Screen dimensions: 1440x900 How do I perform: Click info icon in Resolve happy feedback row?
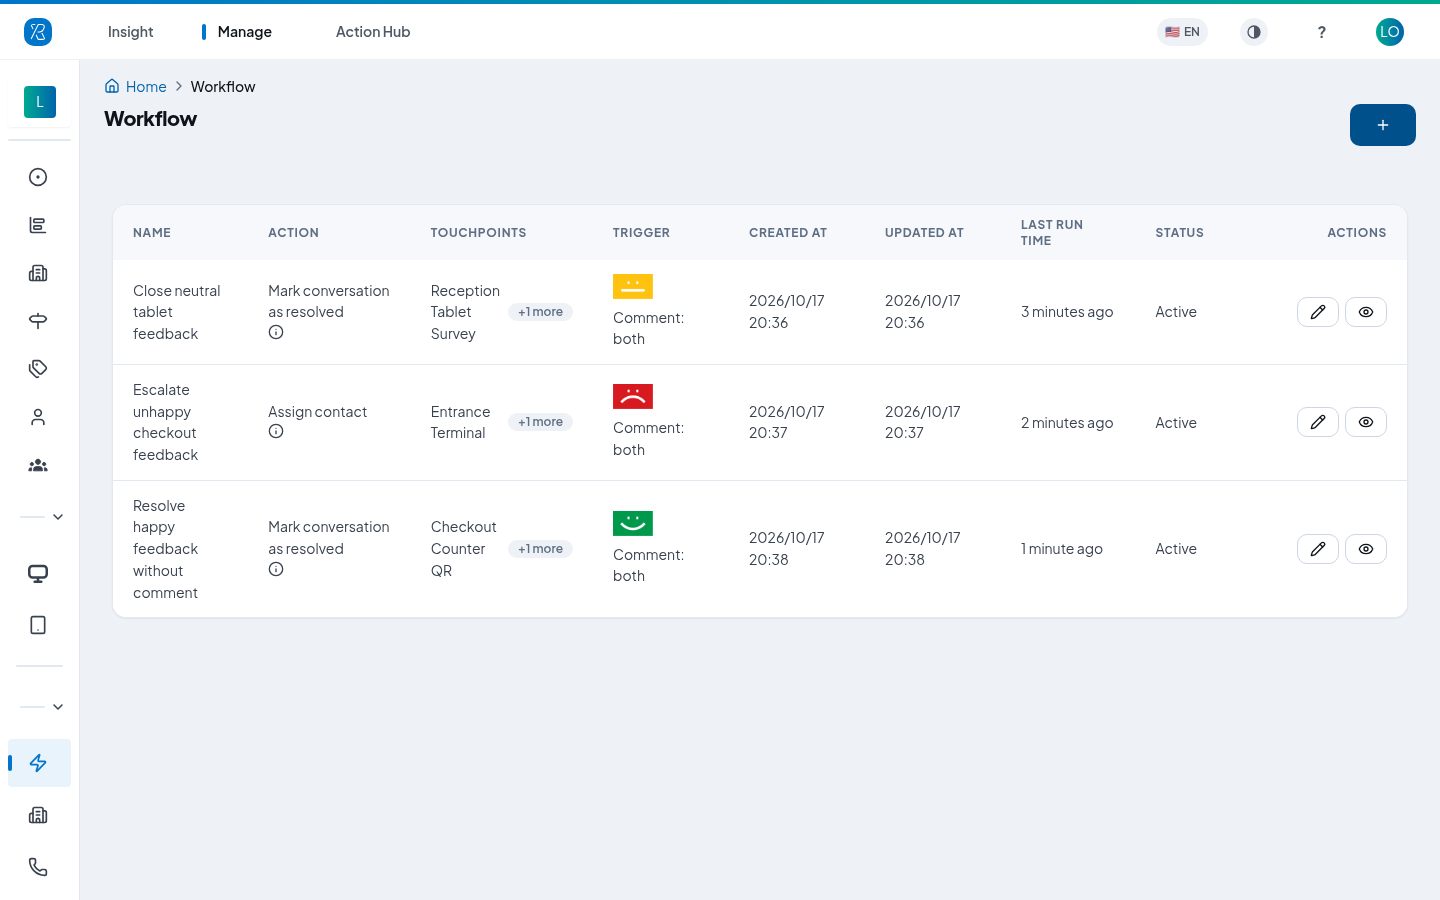pos(276,569)
